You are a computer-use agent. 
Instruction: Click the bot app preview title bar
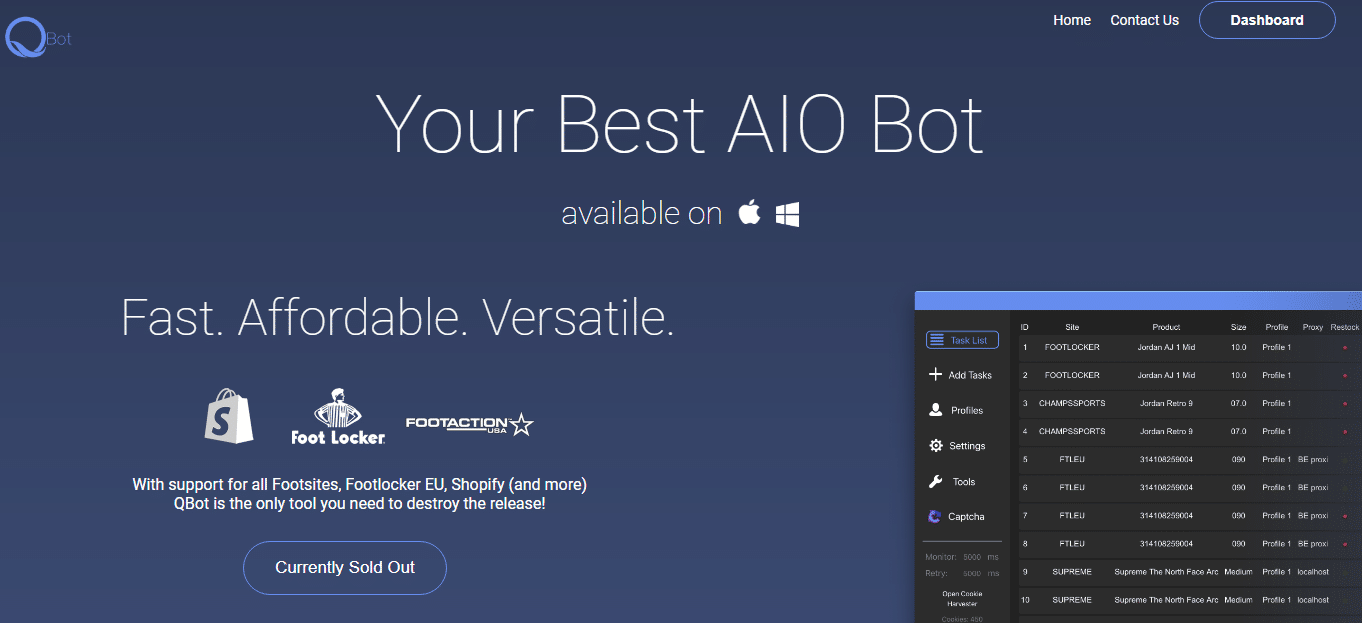(x=1138, y=300)
